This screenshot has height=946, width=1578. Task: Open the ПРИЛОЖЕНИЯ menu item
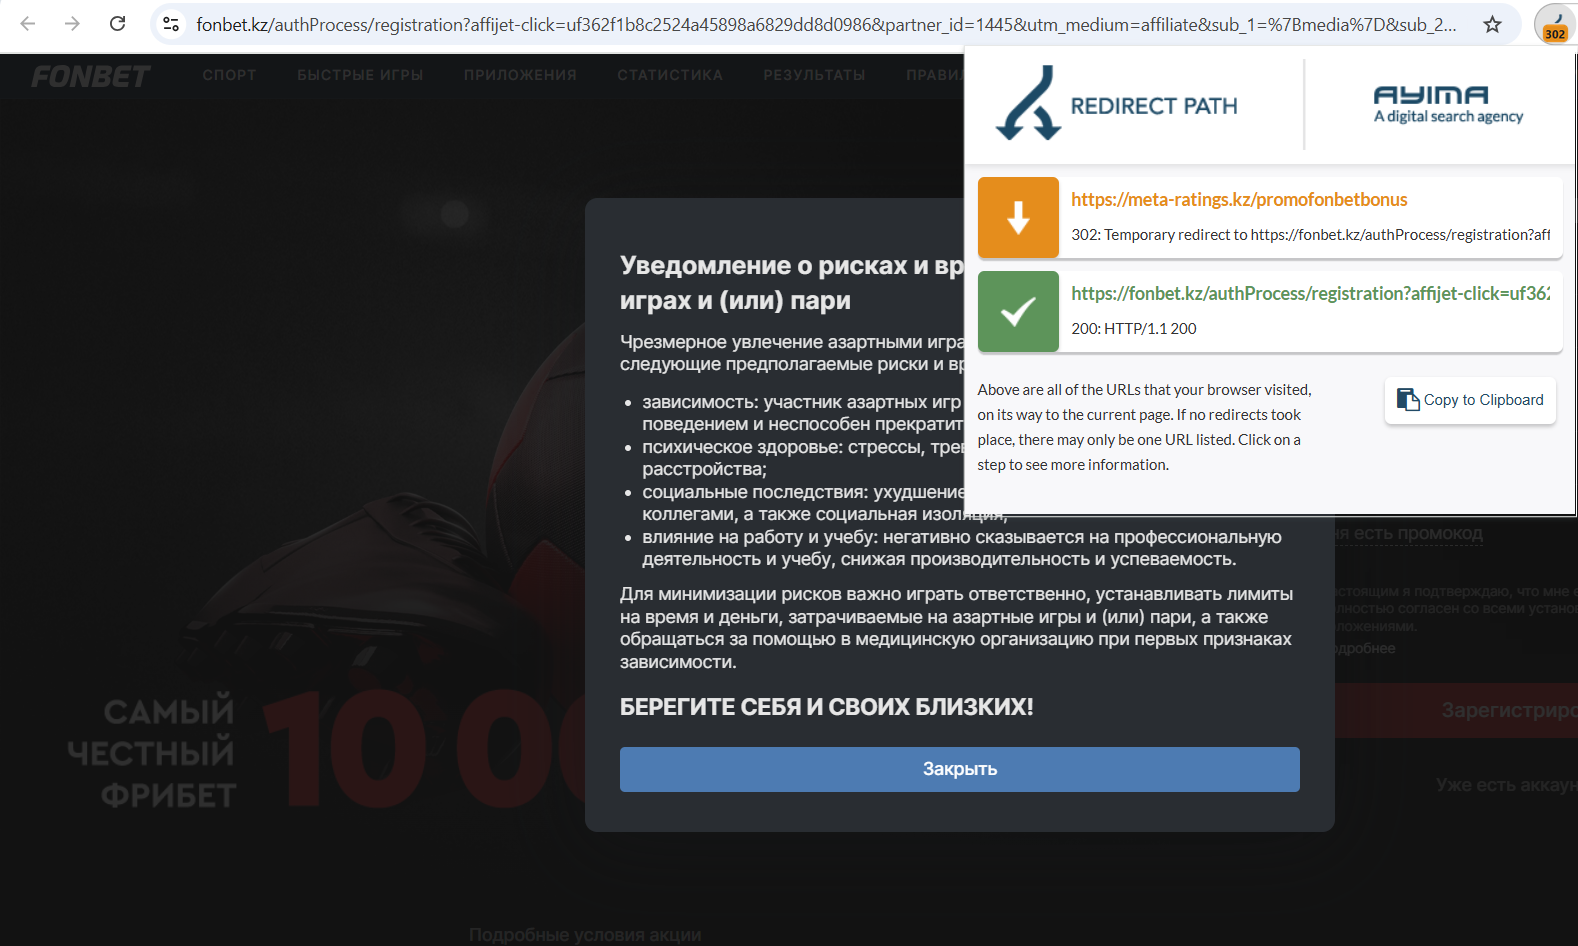(520, 75)
